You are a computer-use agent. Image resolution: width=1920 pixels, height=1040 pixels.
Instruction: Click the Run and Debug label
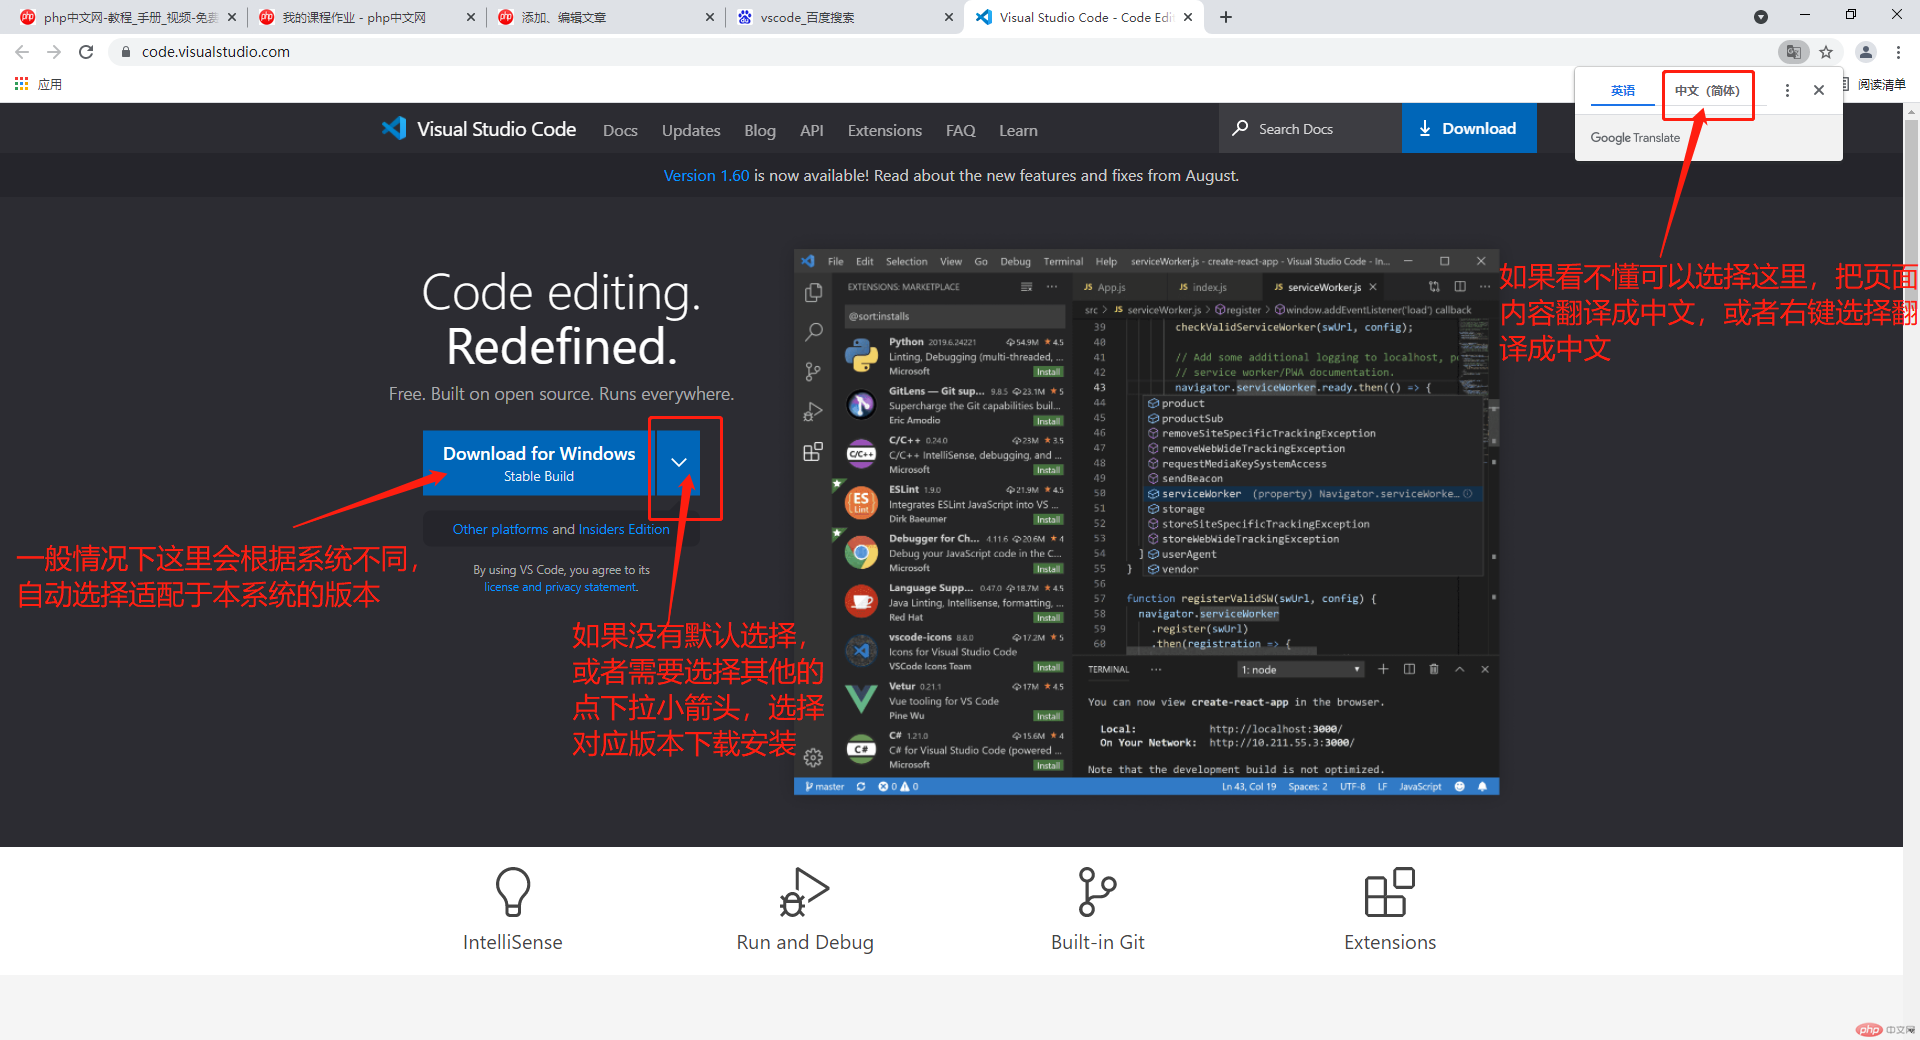pyautogui.click(x=805, y=942)
